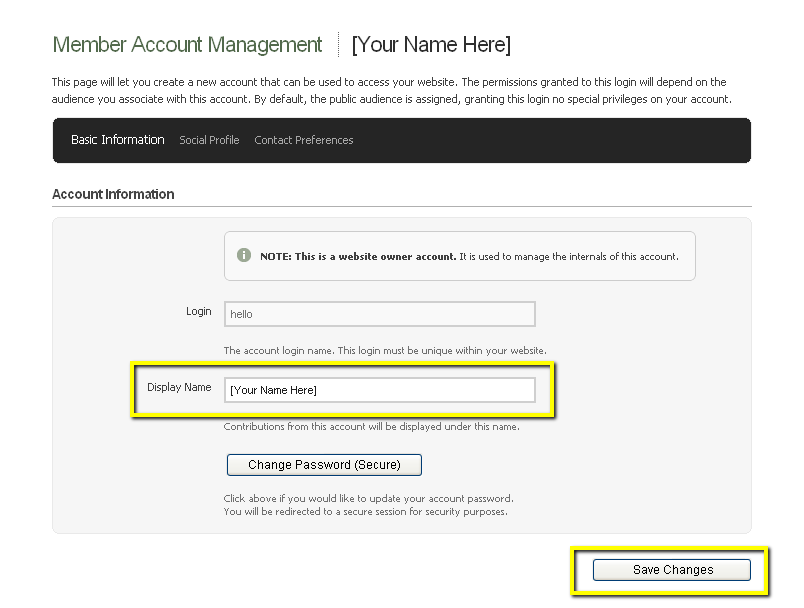
Task: Click inside the Display Name input field
Action: click(379, 390)
